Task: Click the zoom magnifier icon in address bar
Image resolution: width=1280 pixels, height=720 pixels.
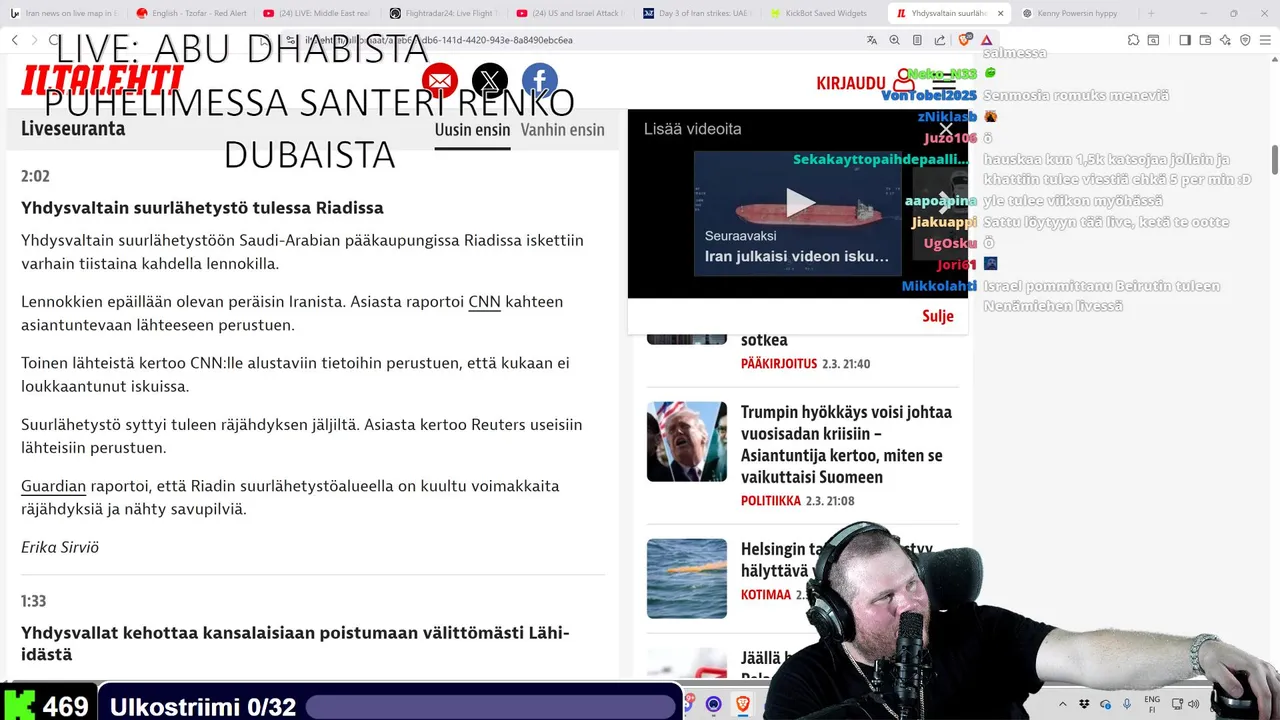Action: (895, 40)
